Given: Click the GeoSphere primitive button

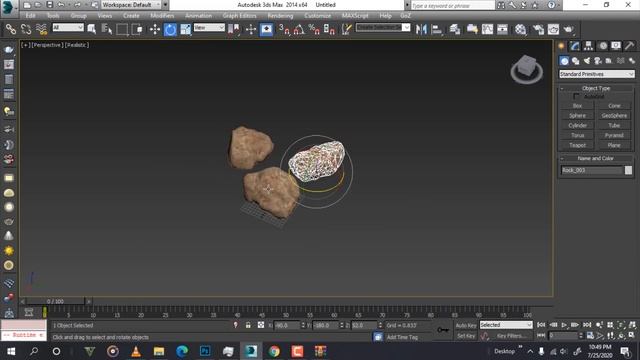Looking at the screenshot, I should pos(614,116).
